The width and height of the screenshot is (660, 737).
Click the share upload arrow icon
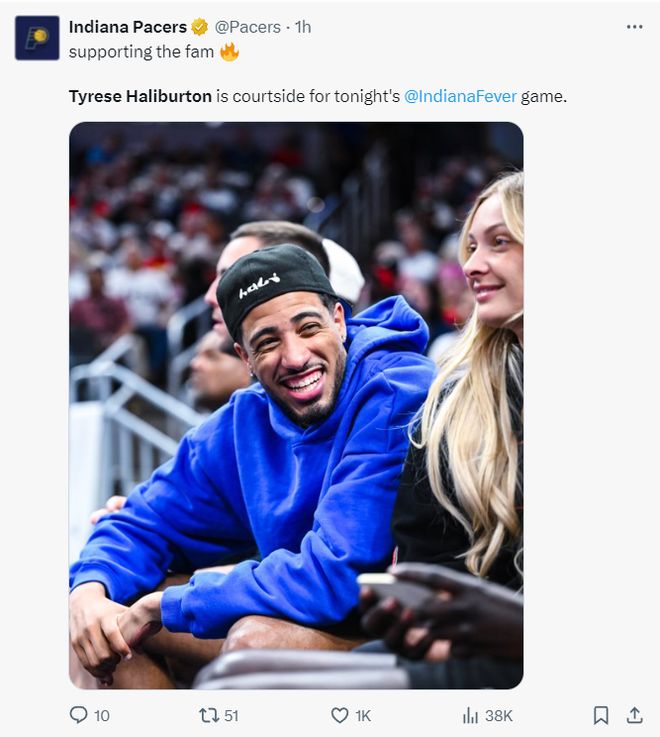click(634, 715)
